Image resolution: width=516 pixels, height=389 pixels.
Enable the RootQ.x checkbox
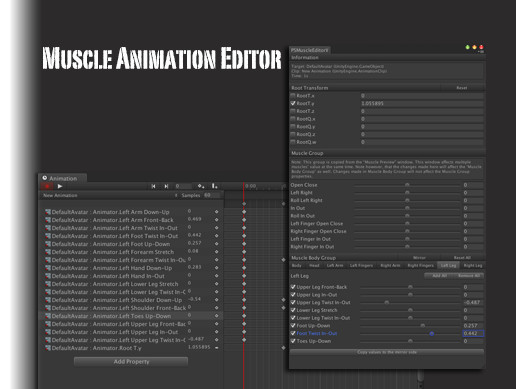293,119
